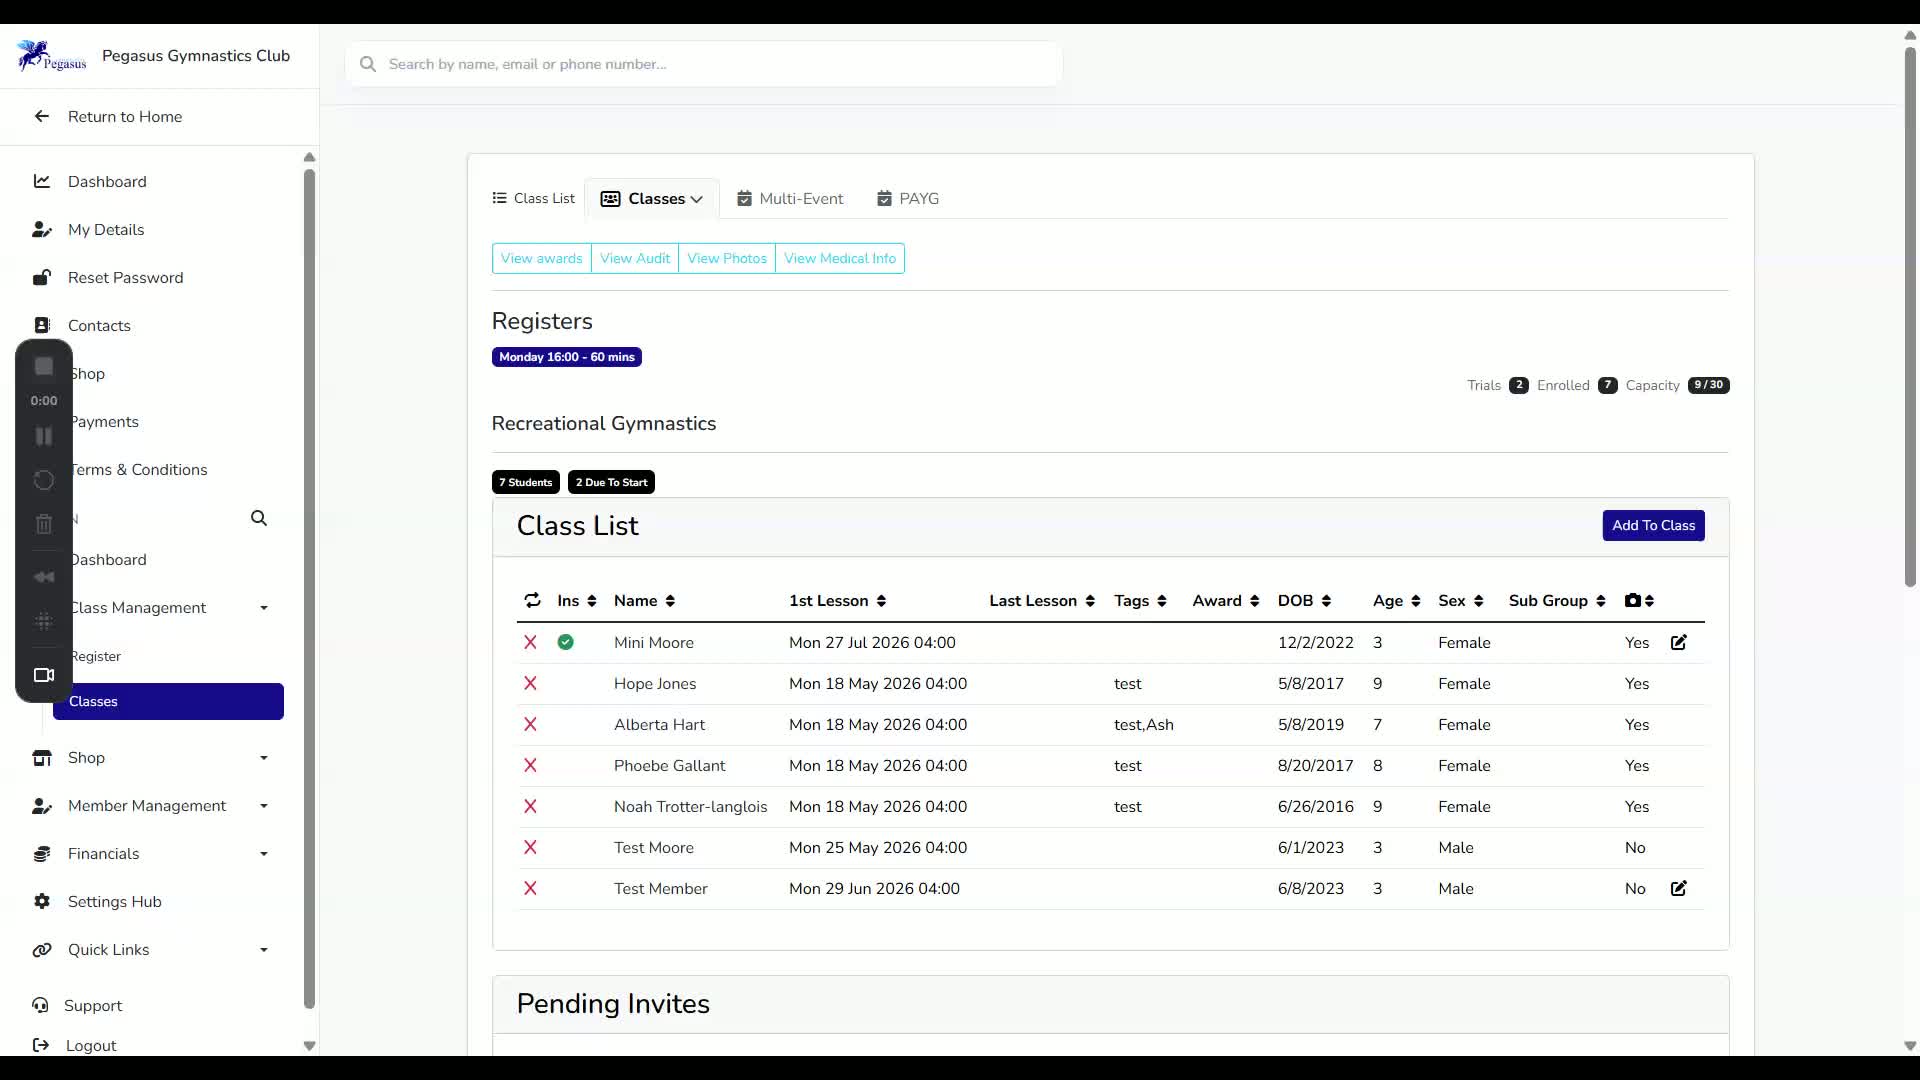Sort the table by DOB column
Viewport: 1920px width, 1080px height.
point(1304,600)
